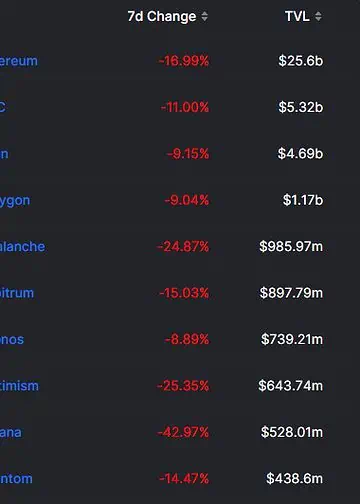Screen dimensions: 360x504
Task: Open the Ethereum chain link
Action: click(x=19, y=61)
